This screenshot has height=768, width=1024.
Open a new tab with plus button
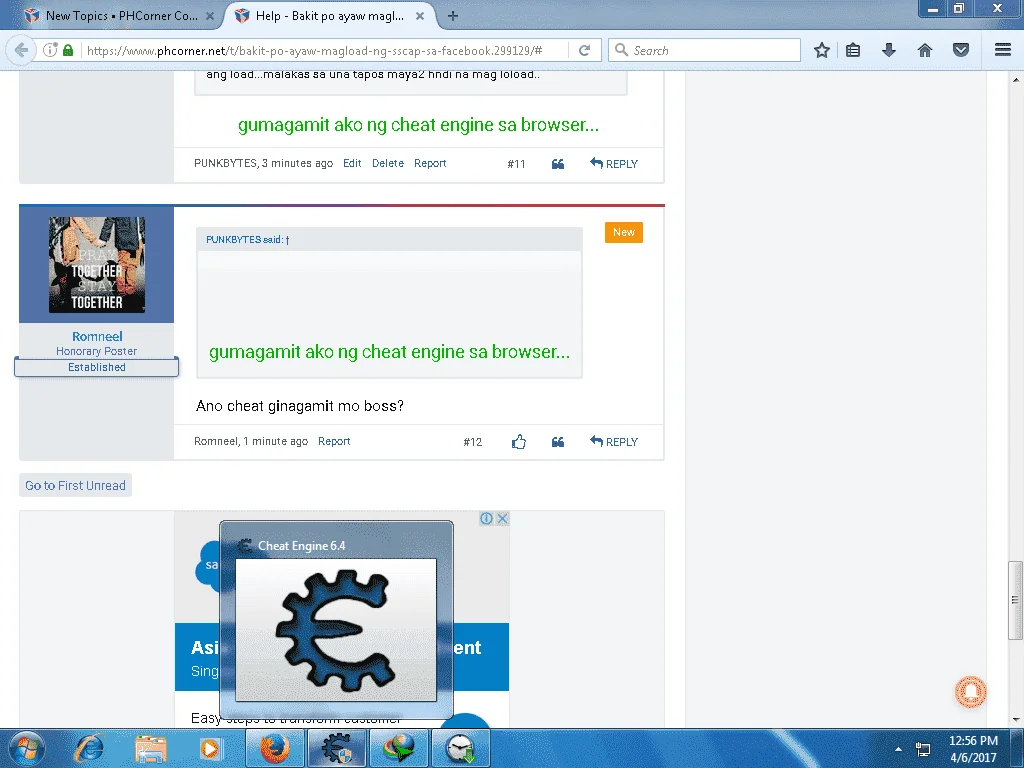(x=453, y=16)
